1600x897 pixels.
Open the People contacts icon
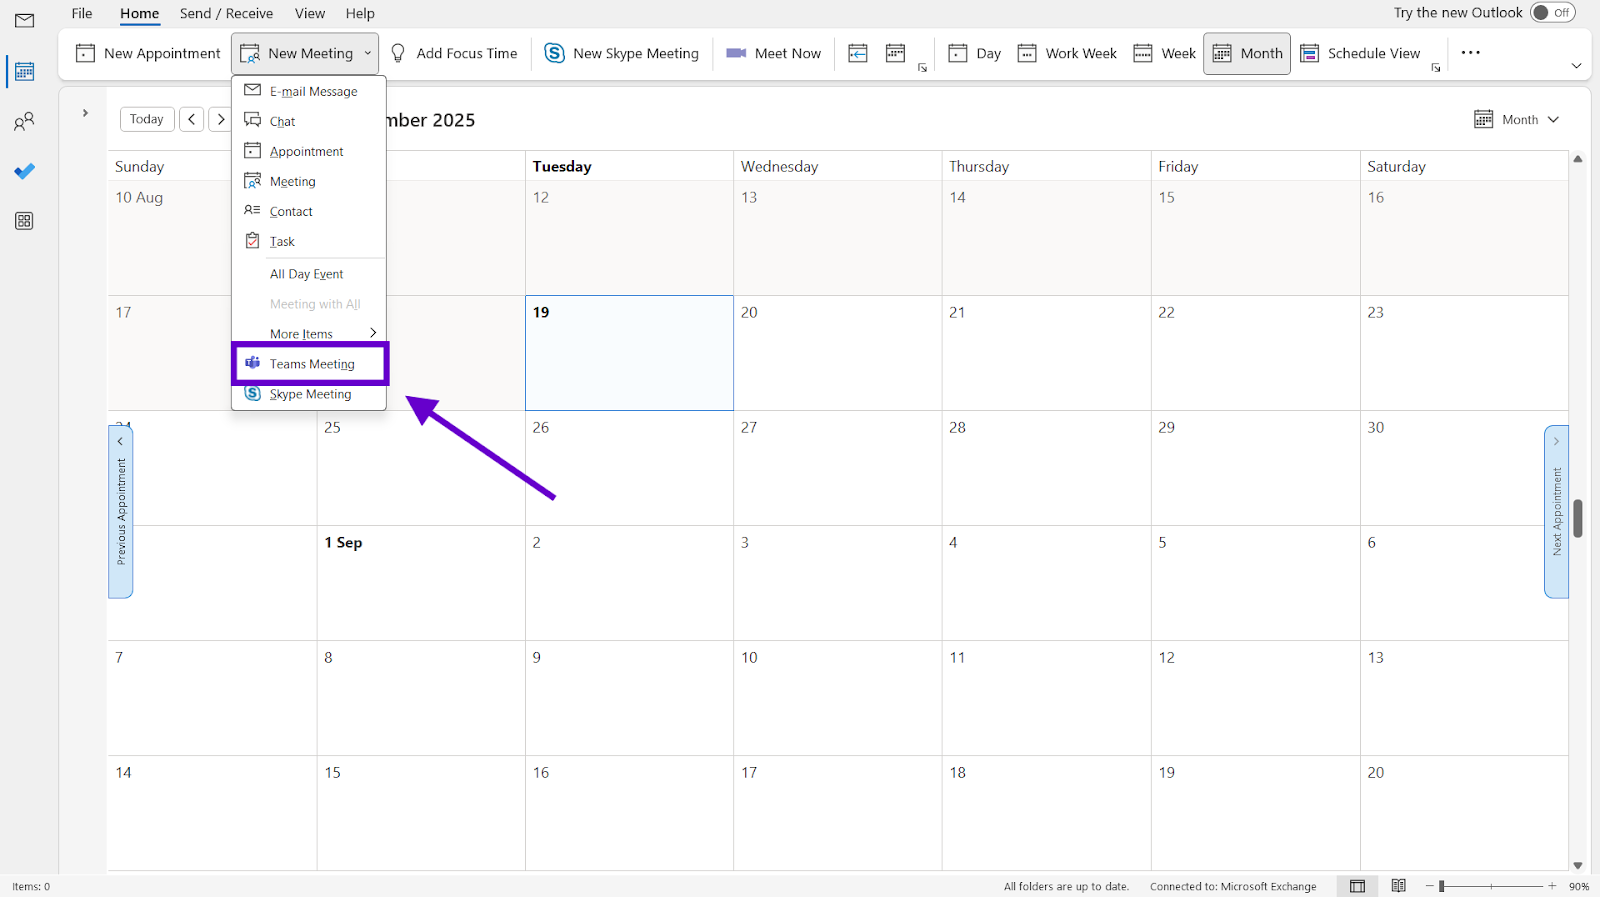(x=24, y=122)
